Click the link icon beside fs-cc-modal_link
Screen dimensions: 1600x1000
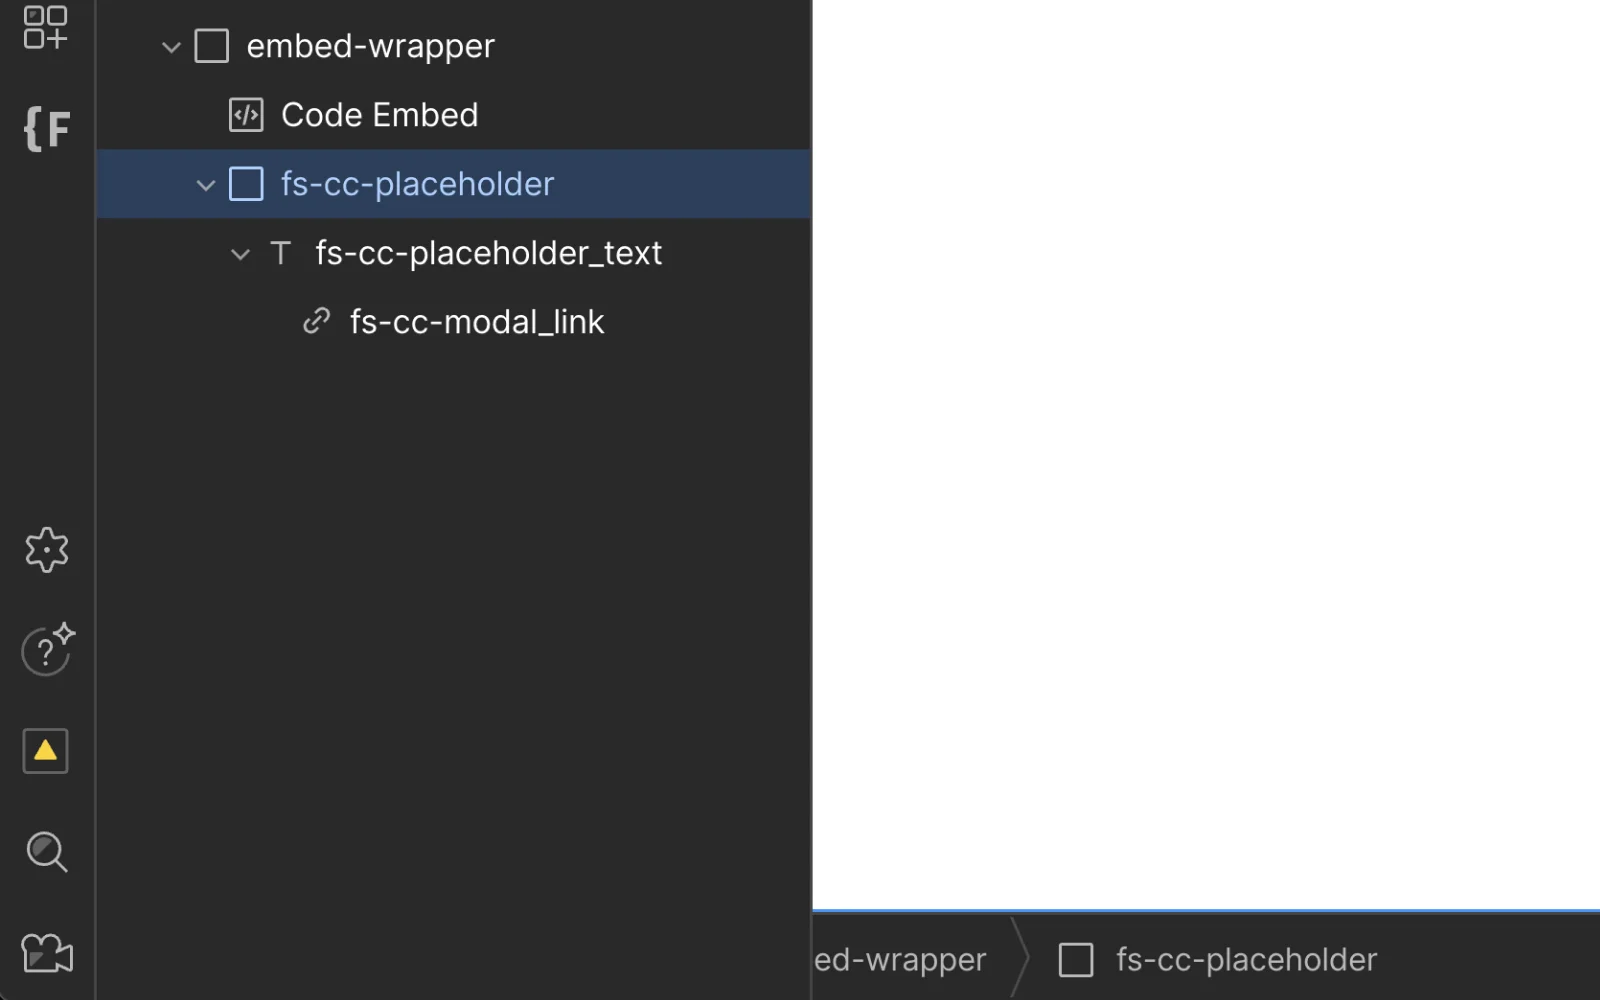point(316,321)
